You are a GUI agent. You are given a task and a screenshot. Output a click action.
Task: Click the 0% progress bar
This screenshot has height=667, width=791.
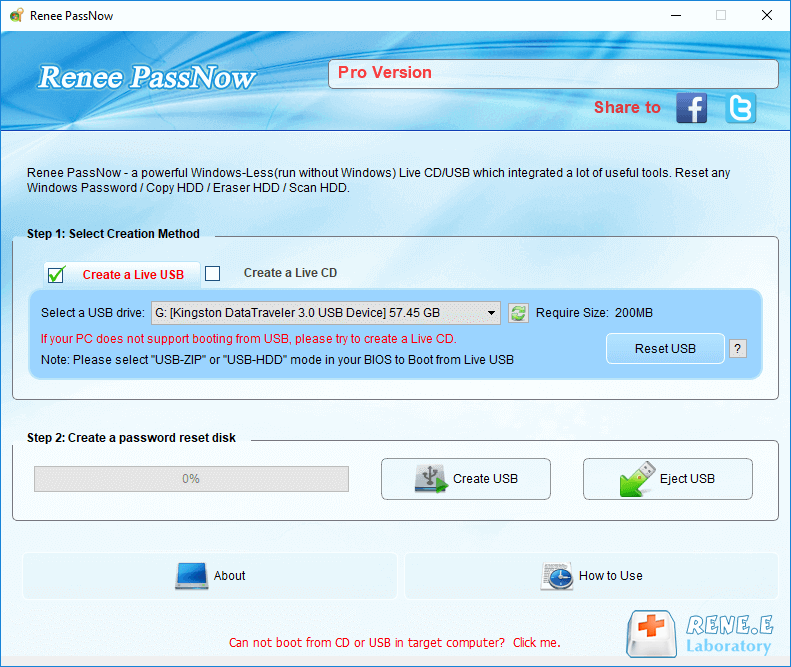point(191,479)
